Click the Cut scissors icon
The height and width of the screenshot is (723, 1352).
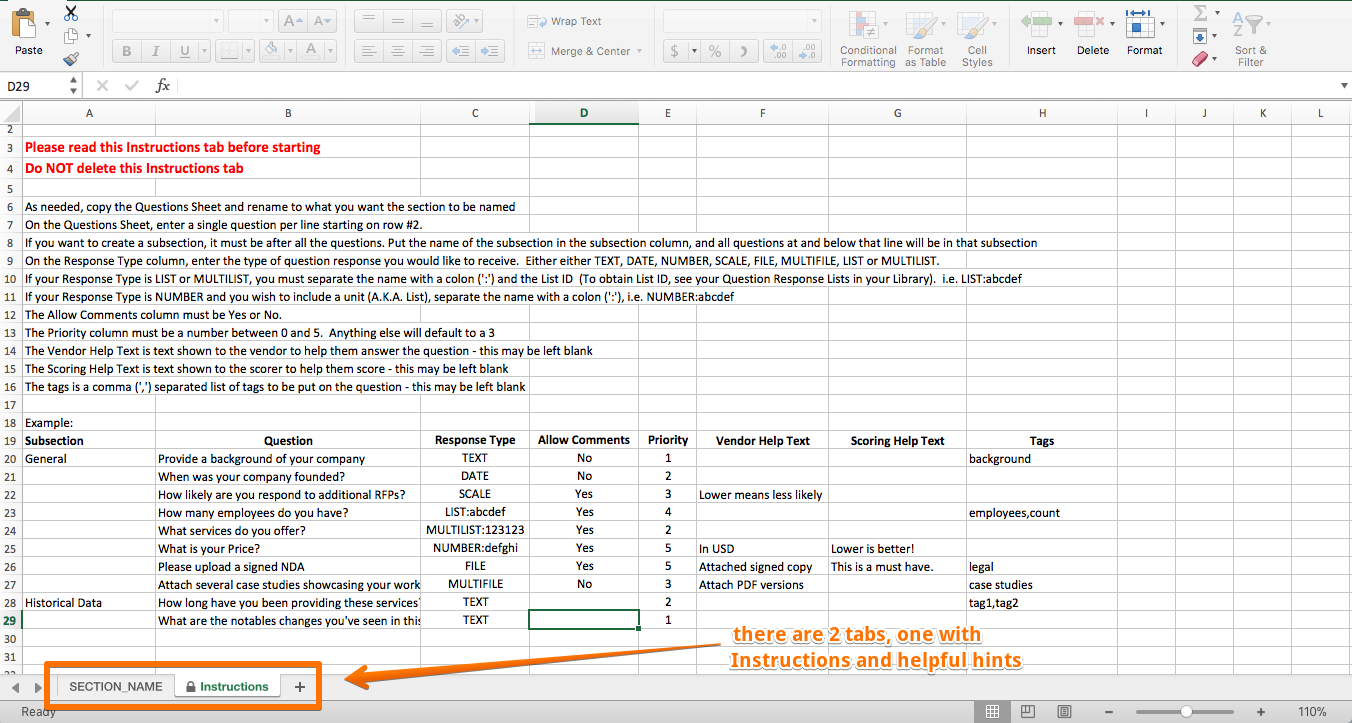pos(70,13)
